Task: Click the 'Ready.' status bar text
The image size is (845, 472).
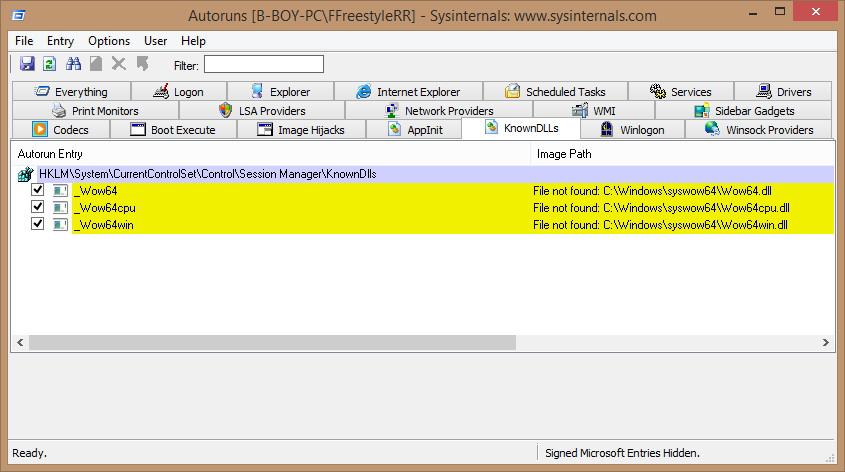Action: click(30, 453)
